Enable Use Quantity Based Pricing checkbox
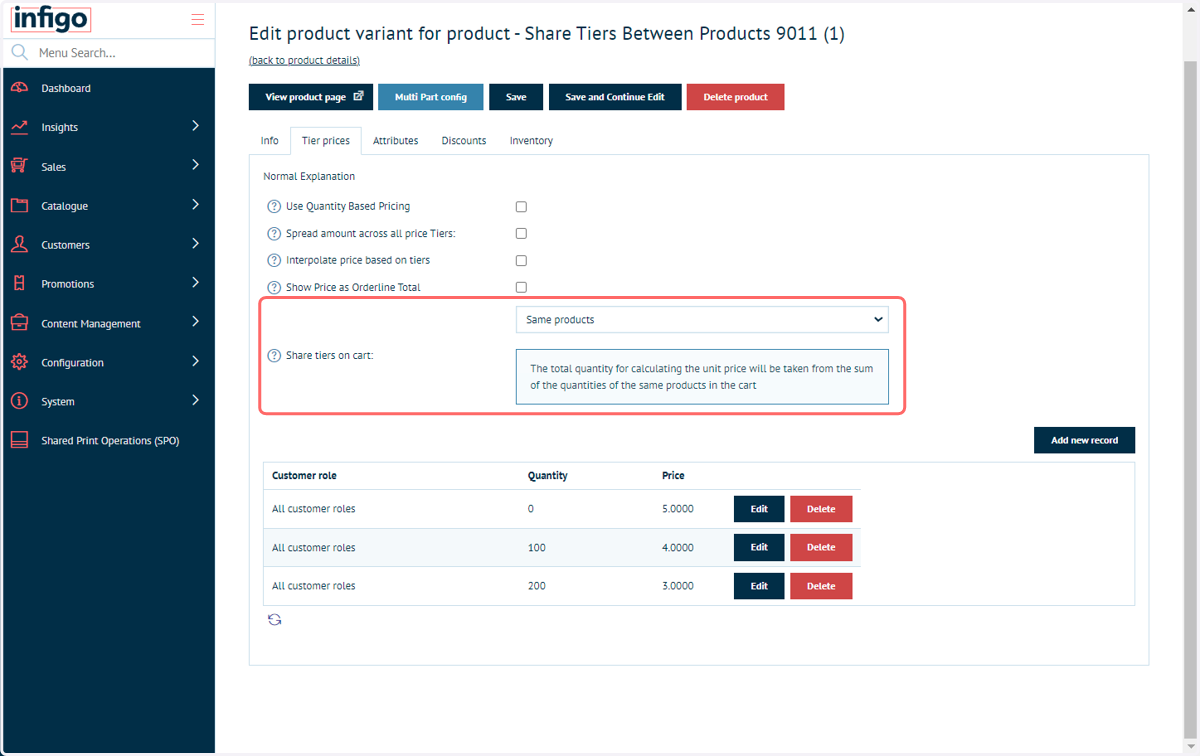 click(521, 207)
